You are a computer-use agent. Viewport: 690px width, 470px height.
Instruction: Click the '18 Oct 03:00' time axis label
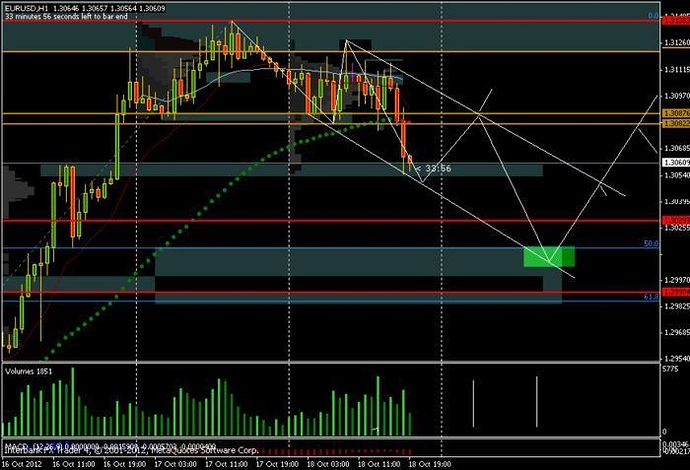point(328,464)
